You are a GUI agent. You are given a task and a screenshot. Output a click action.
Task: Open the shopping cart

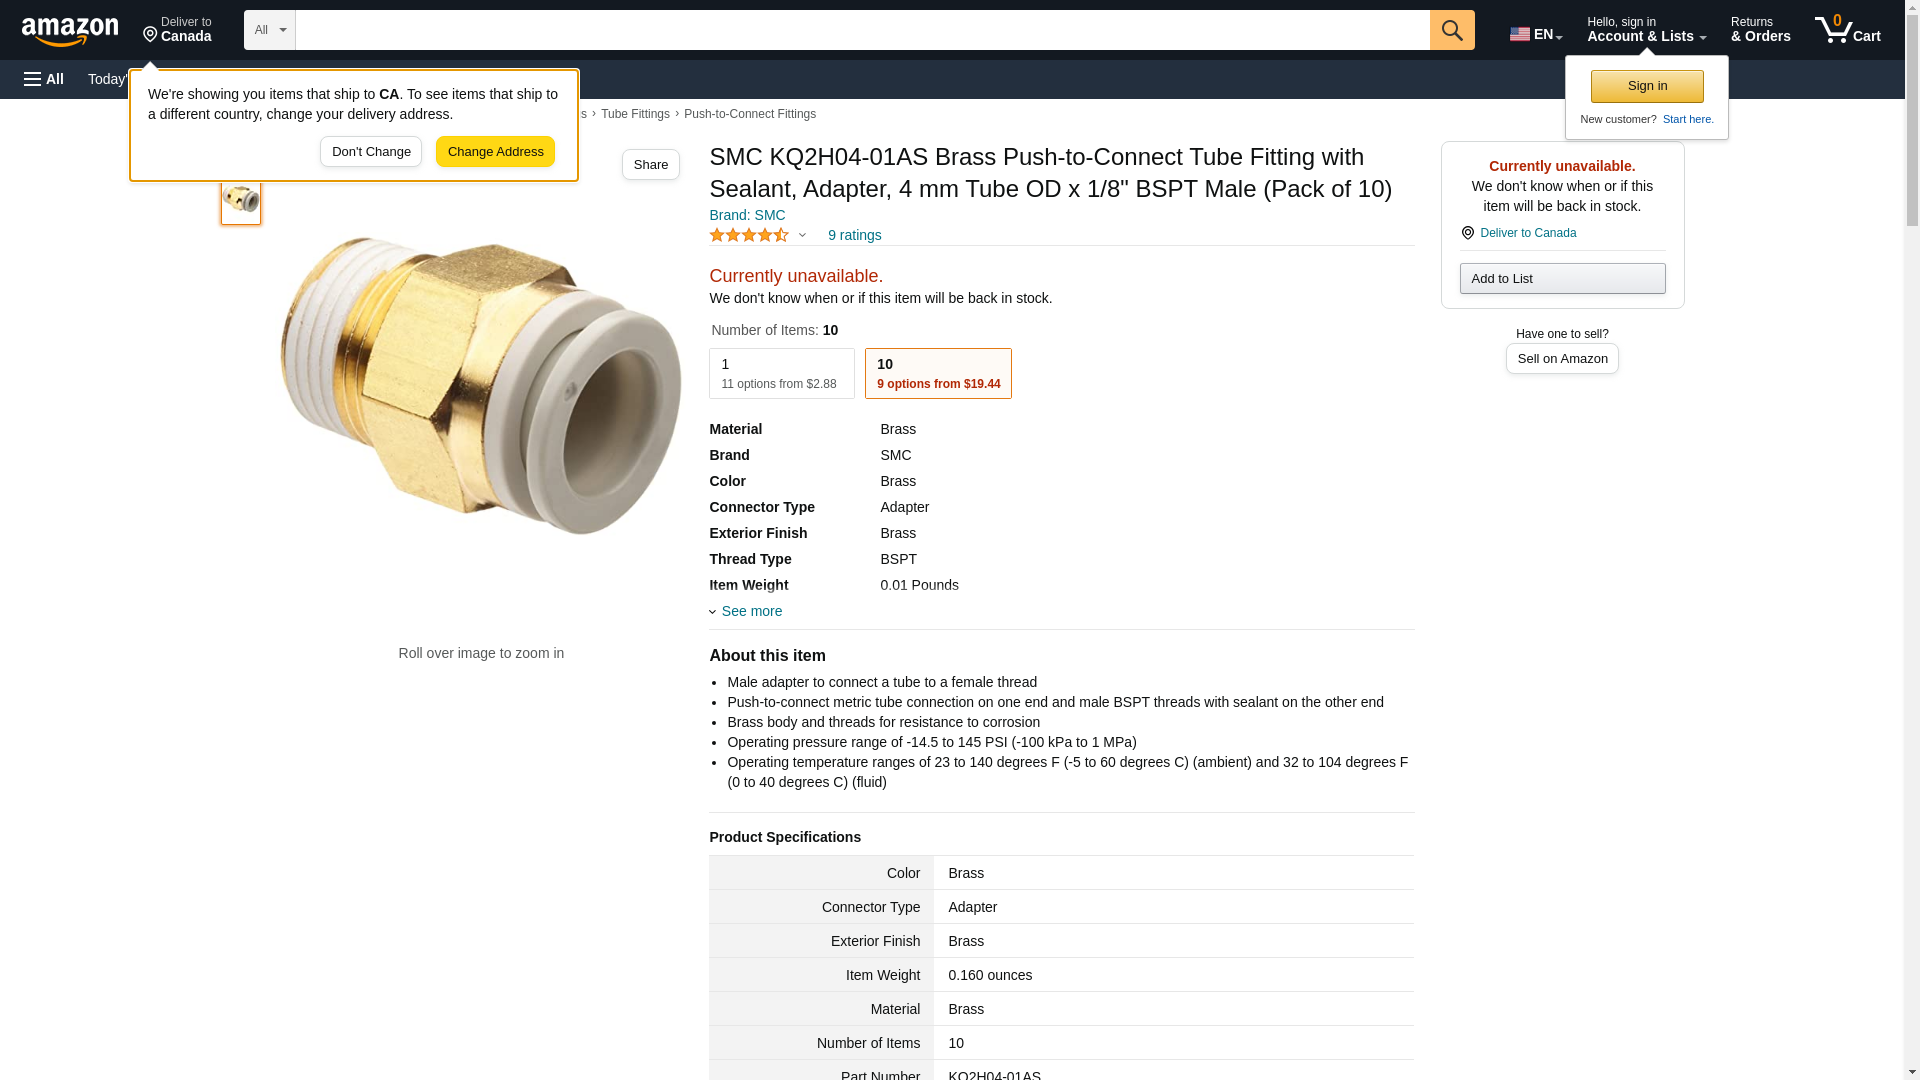pyautogui.click(x=1847, y=30)
